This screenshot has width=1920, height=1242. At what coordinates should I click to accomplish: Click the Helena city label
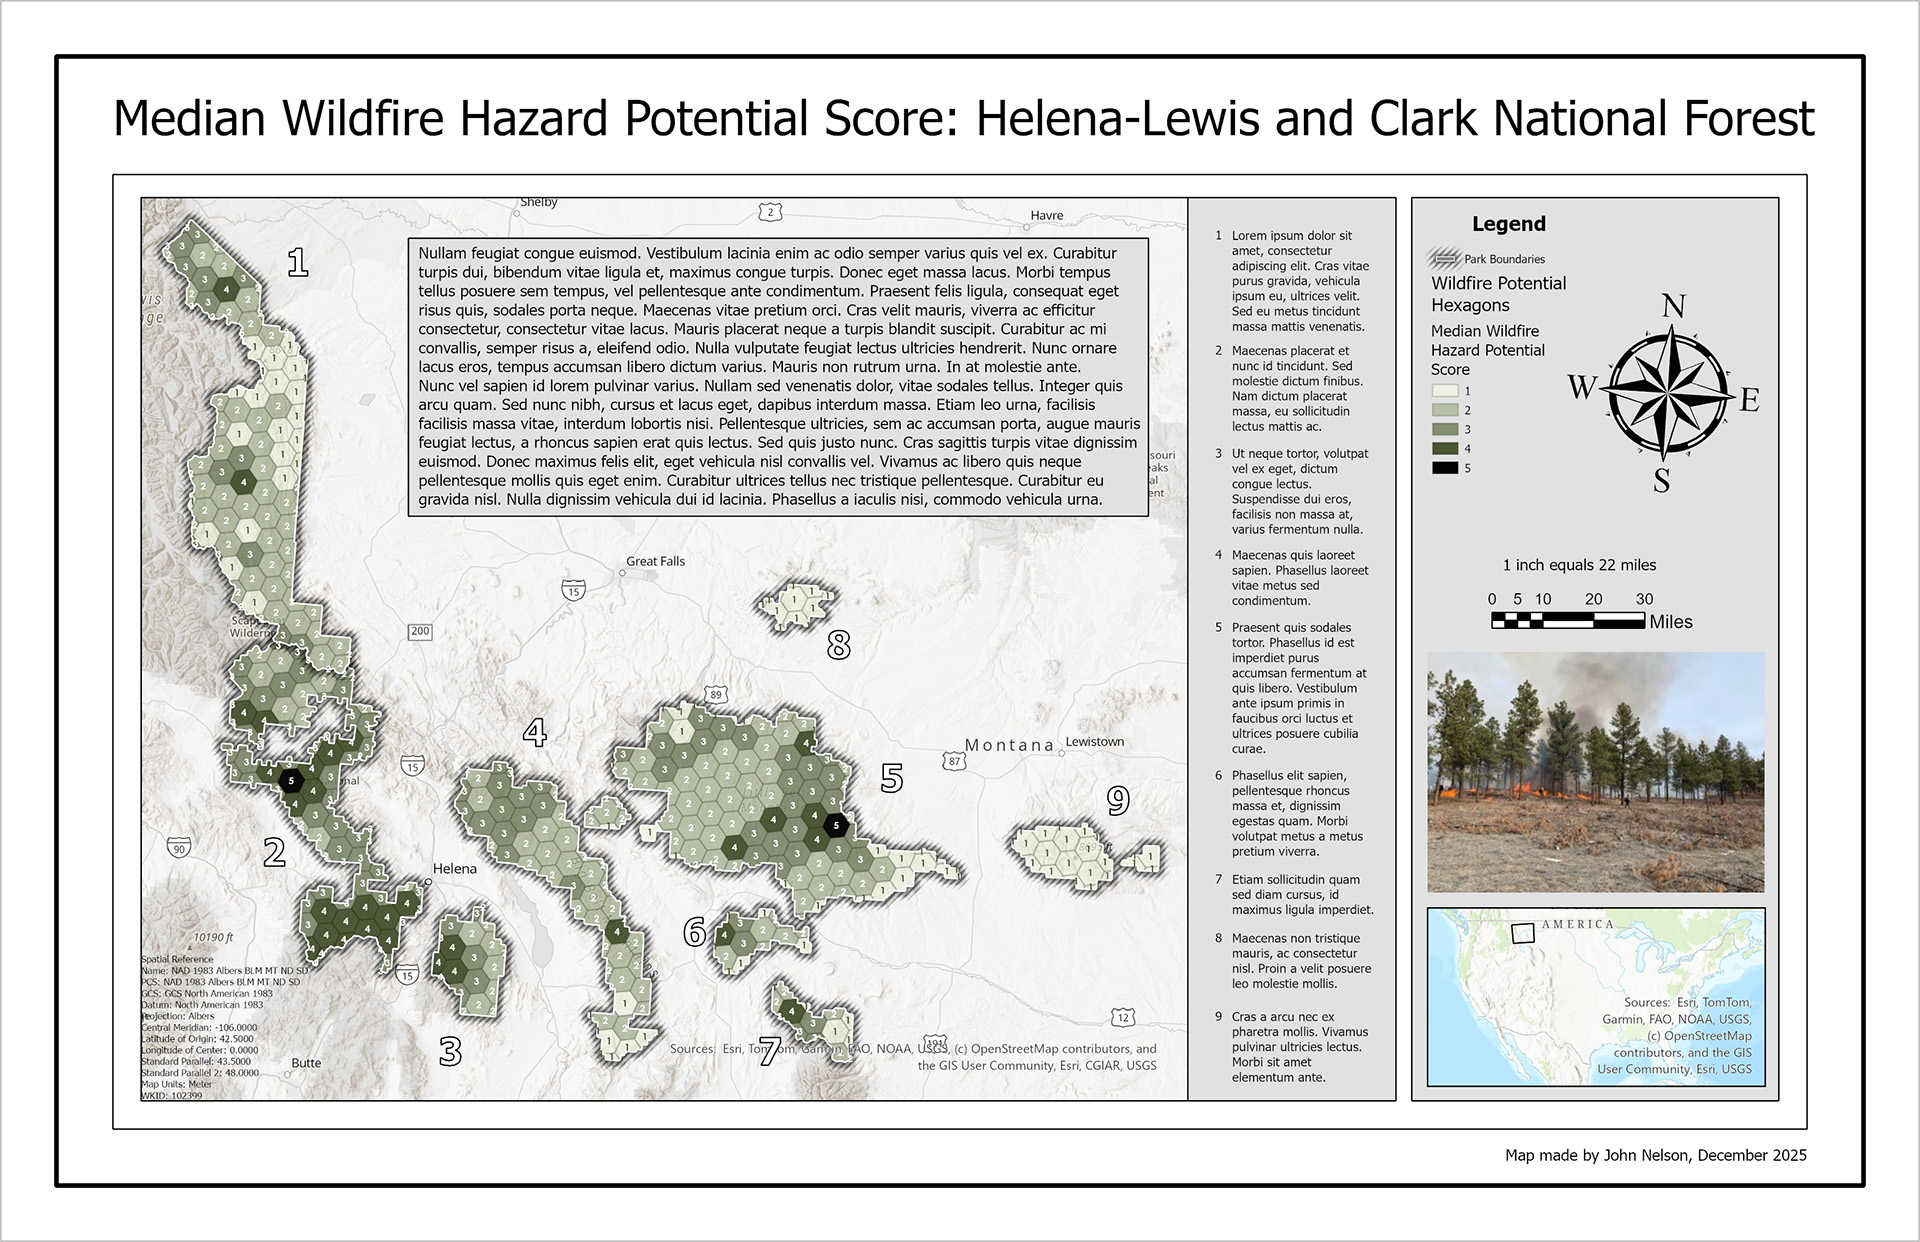point(455,869)
